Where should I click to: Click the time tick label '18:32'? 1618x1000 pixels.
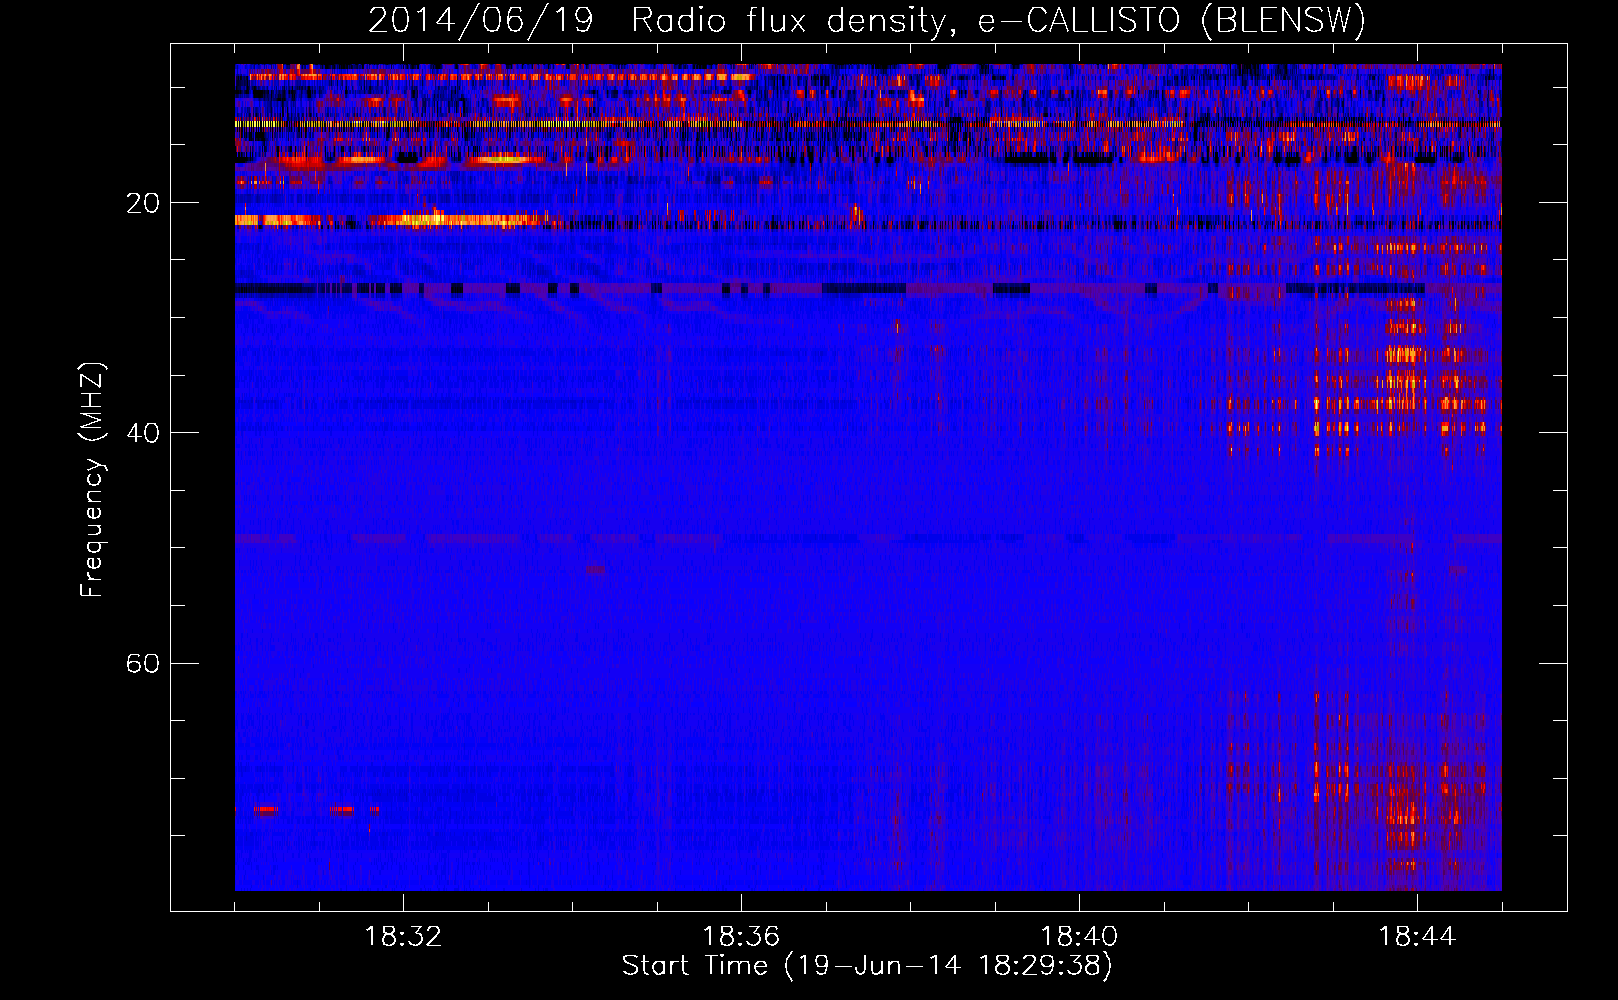[403, 937]
